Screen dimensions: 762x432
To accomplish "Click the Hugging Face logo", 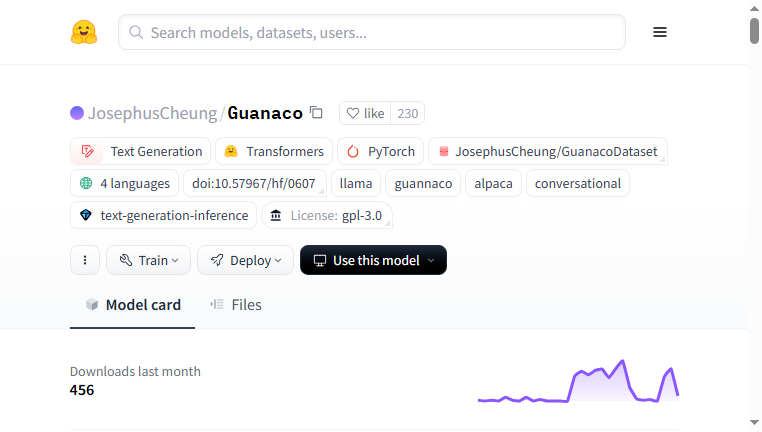I will coord(84,32).
